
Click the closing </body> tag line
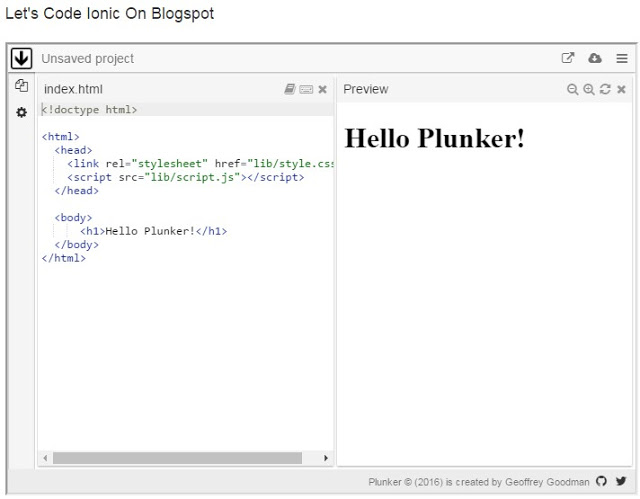point(77,244)
